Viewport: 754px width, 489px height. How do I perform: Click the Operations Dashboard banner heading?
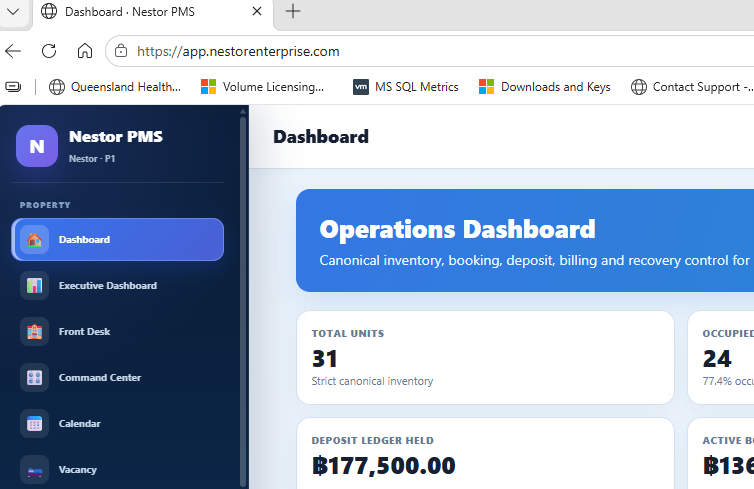point(457,229)
